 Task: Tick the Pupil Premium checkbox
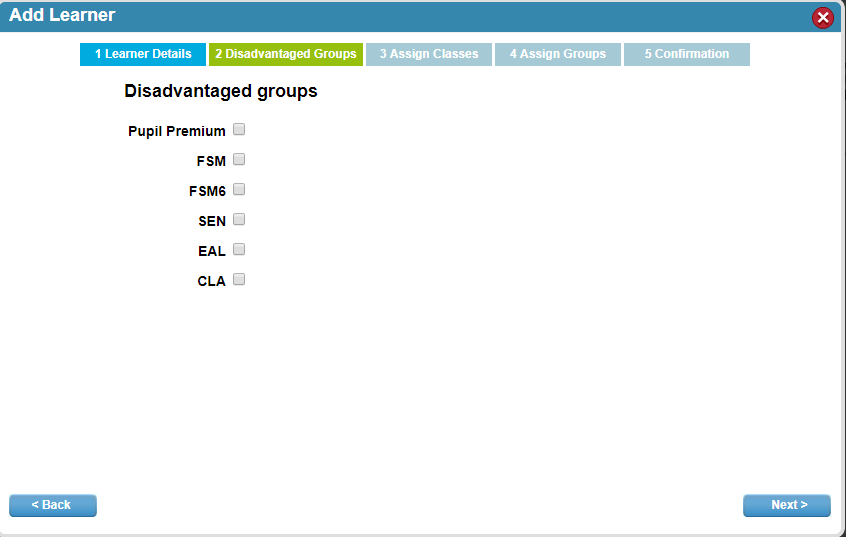pos(239,129)
